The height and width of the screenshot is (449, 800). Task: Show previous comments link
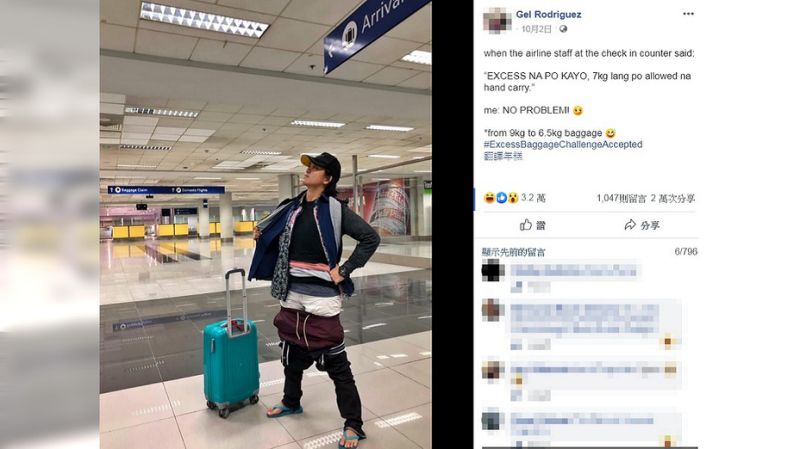pyautogui.click(x=514, y=252)
